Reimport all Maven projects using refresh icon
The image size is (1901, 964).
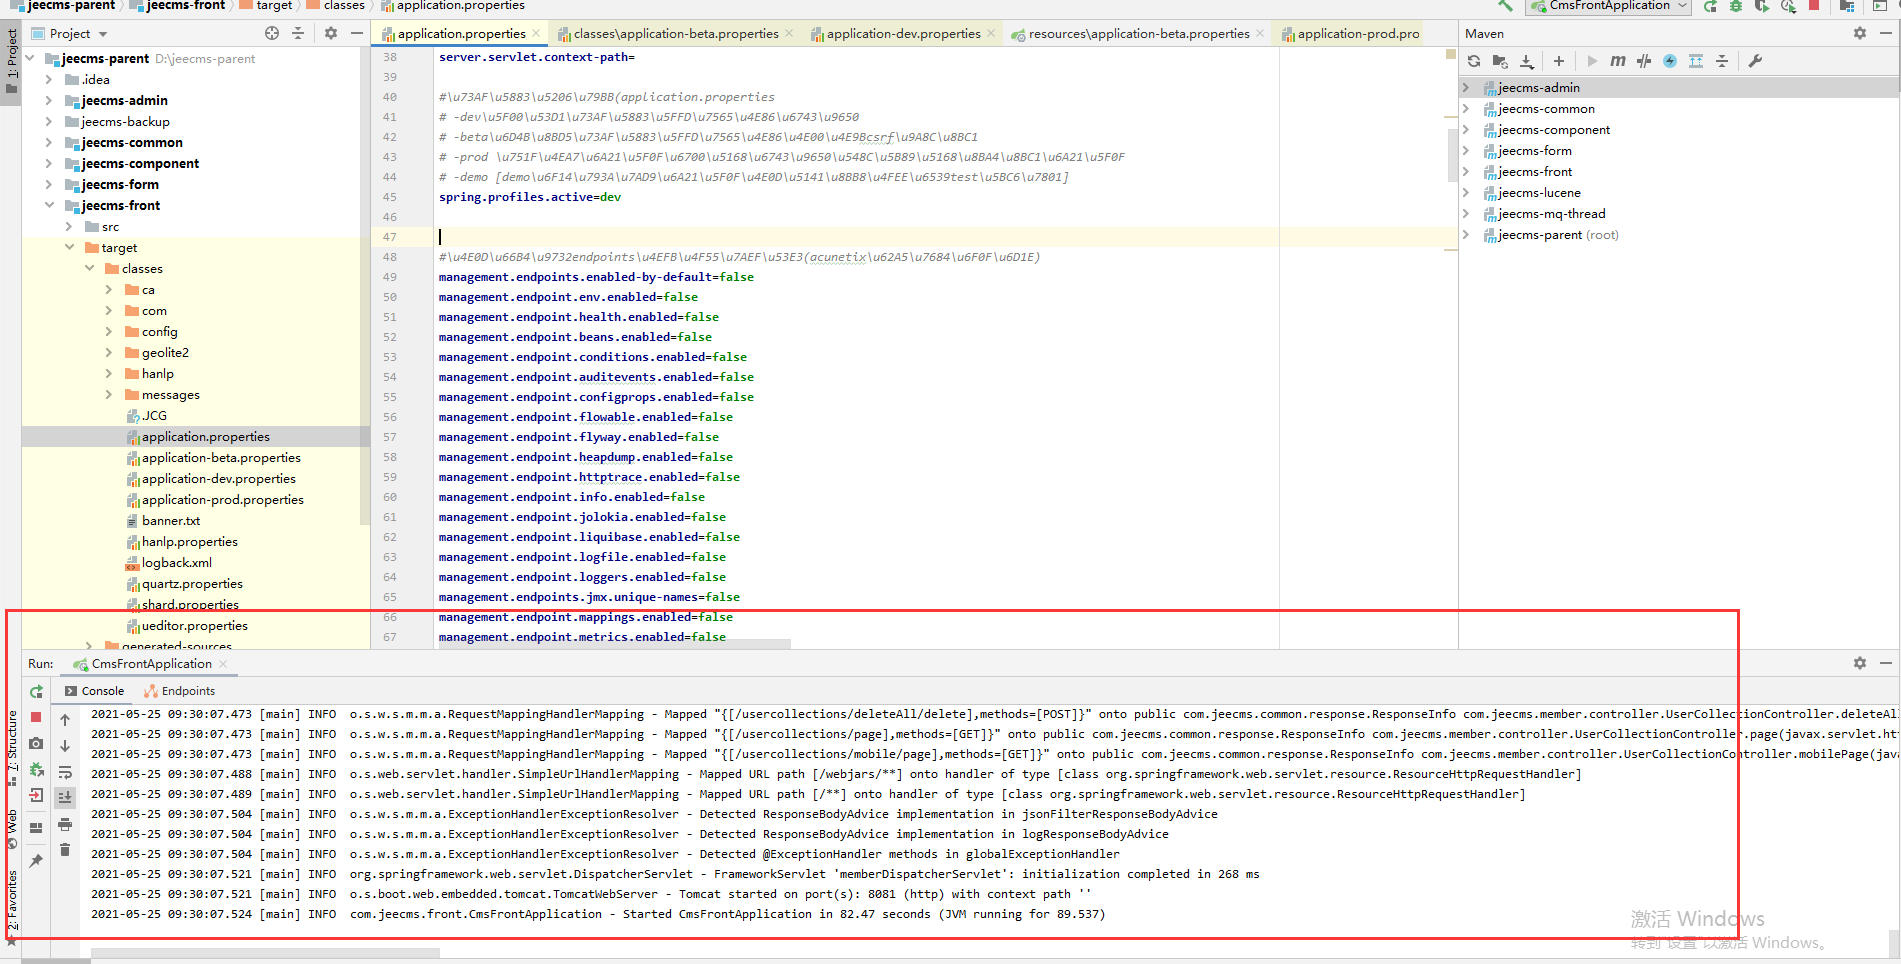point(1474,61)
